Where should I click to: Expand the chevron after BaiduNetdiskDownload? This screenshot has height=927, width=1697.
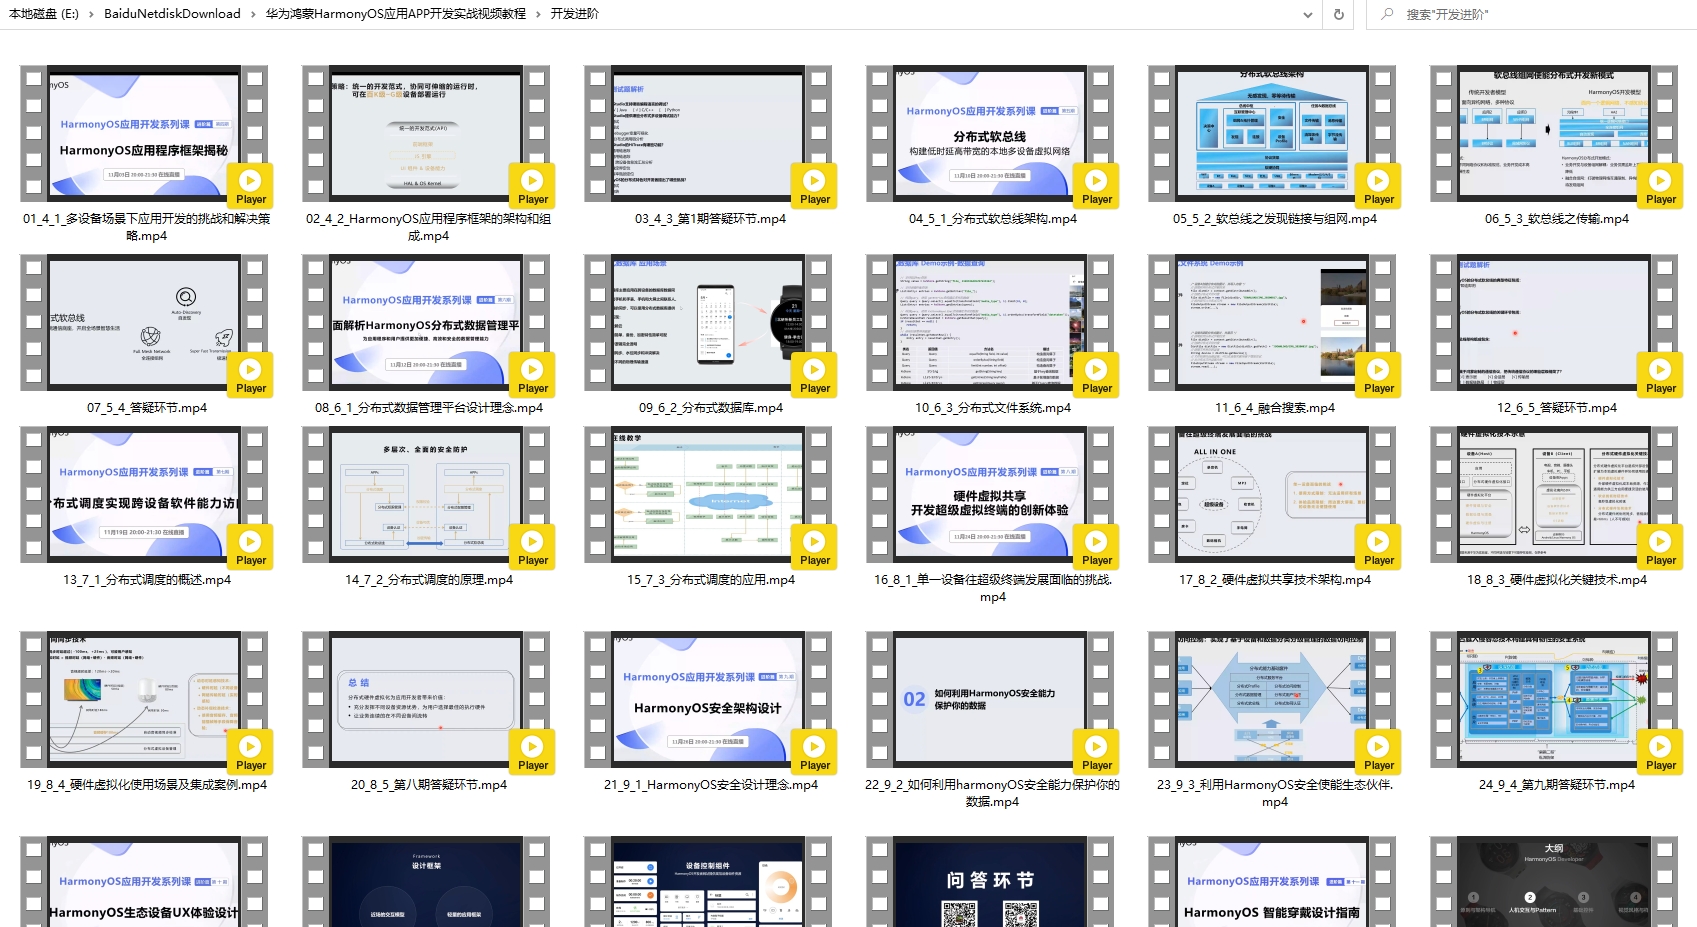(x=253, y=14)
